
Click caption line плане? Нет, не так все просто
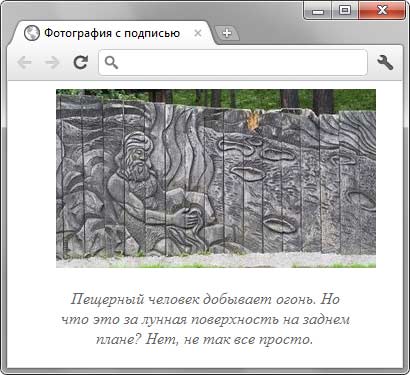pos(204,340)
